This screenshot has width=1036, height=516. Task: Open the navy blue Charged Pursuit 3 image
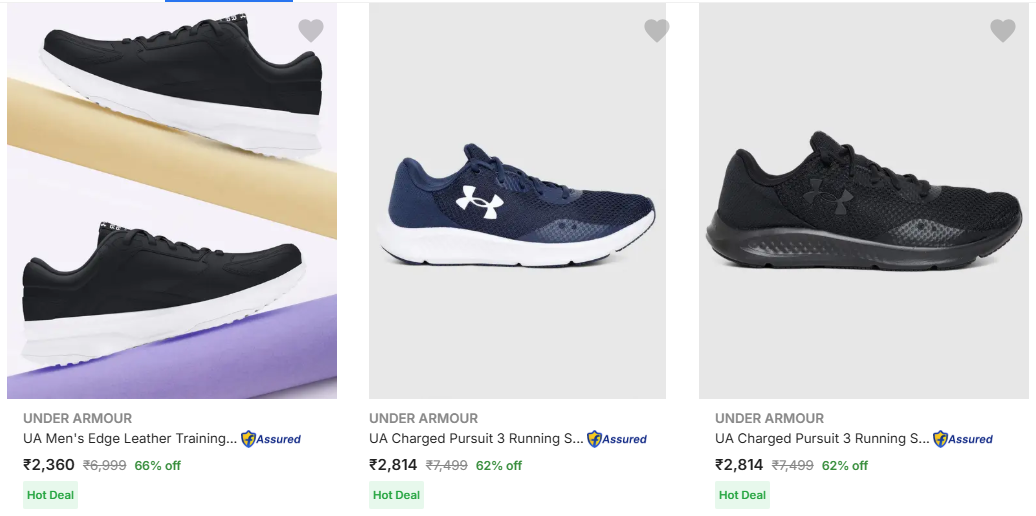point(517,200)
